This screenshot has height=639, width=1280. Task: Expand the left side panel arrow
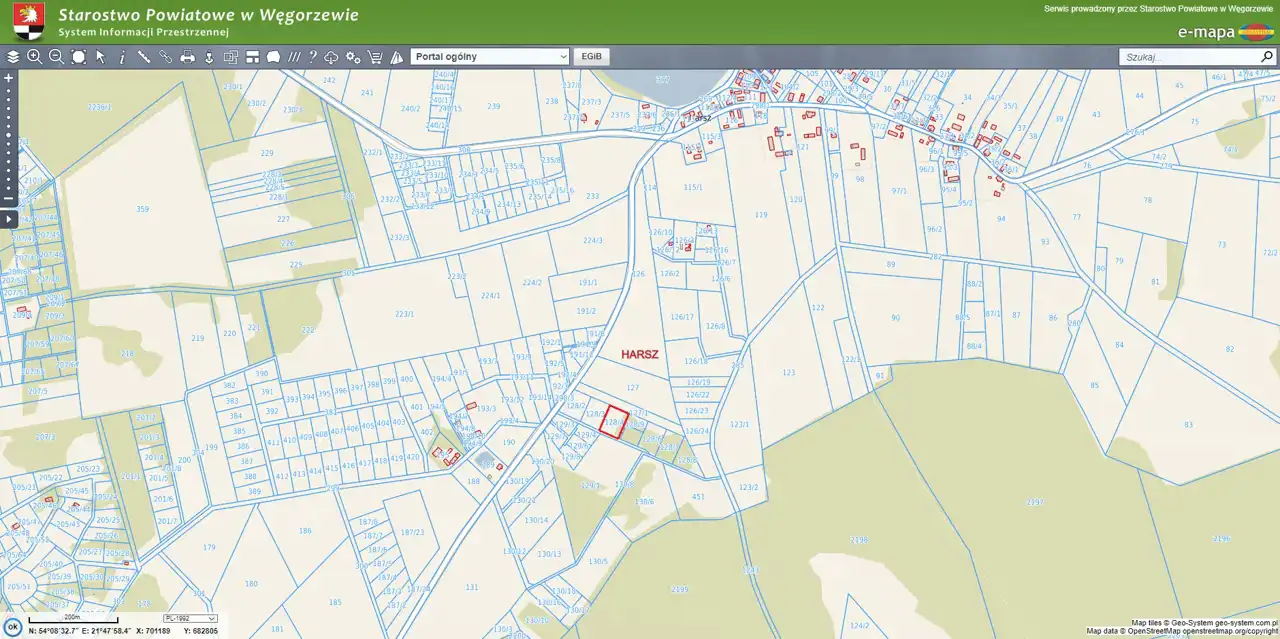(x=9, y=219)
